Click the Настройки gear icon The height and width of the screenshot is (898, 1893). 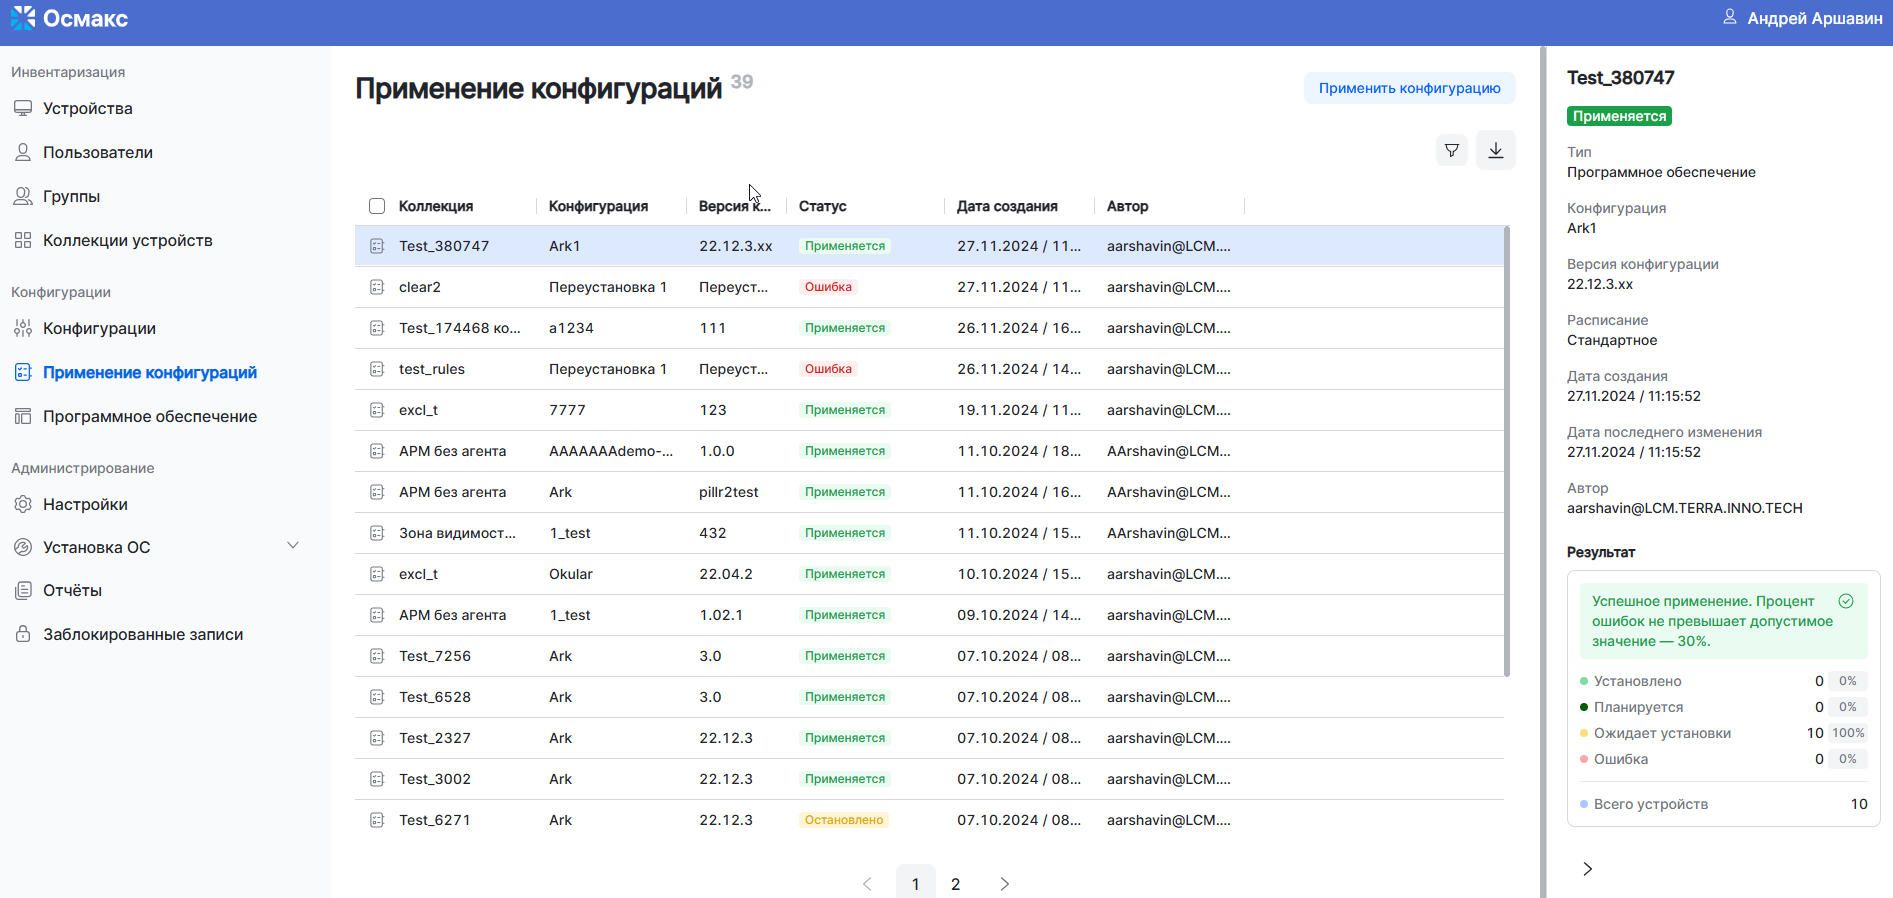[x=23, y=504]
